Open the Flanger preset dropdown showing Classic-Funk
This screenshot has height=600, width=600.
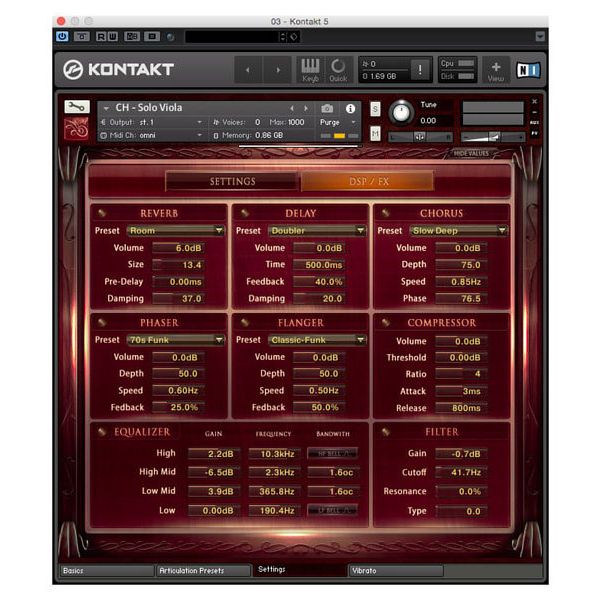pyautogui.click(x=317, y=340)
